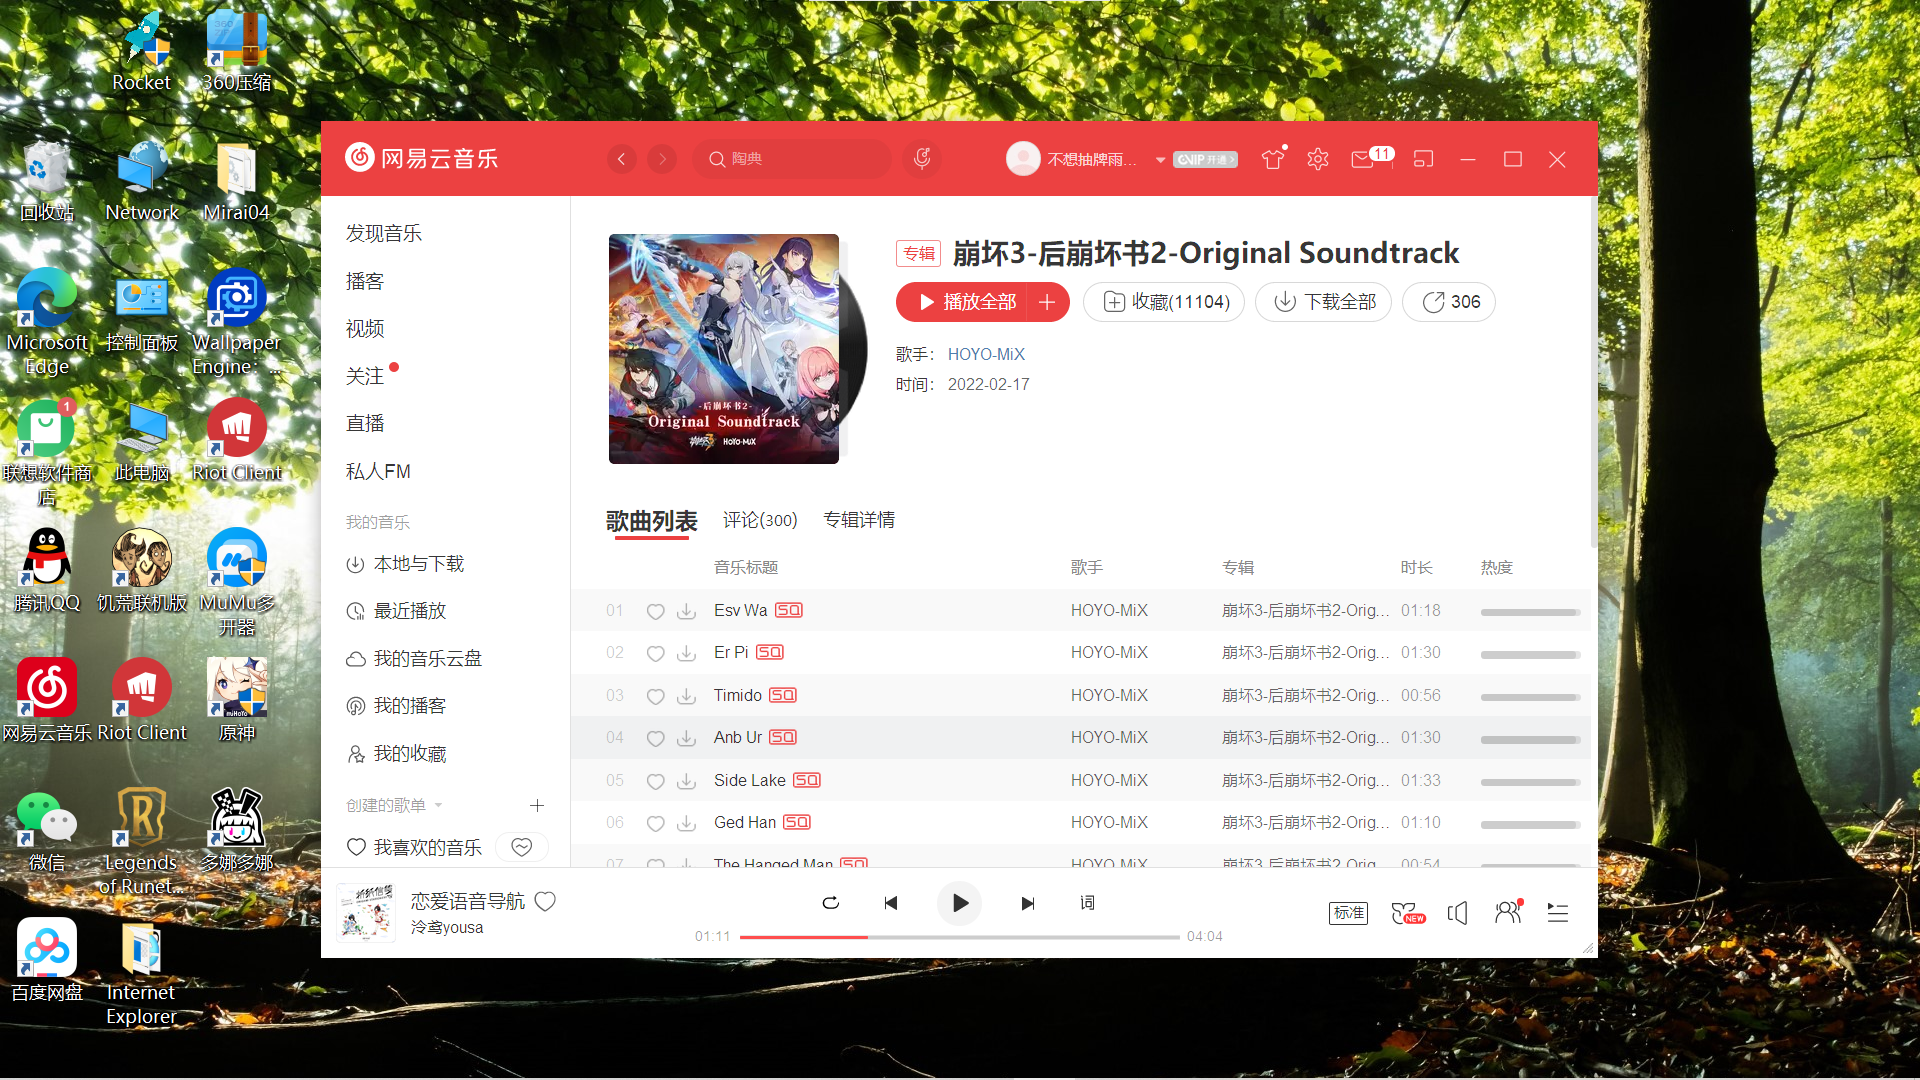Like the song Esv Wa
1920x1080 pixels.
point(655,611)
